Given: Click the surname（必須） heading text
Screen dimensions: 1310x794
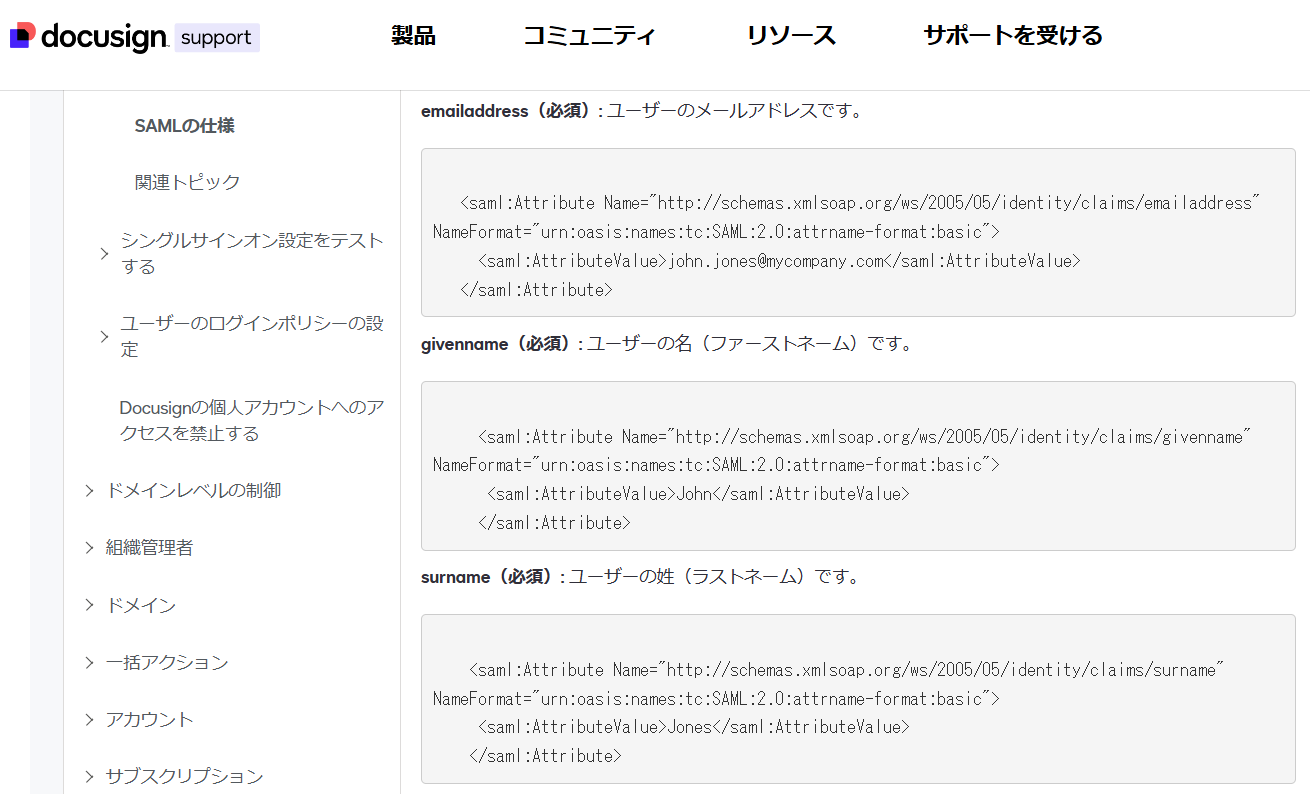Looking at the screenshot, I should [x=489, y=577].
